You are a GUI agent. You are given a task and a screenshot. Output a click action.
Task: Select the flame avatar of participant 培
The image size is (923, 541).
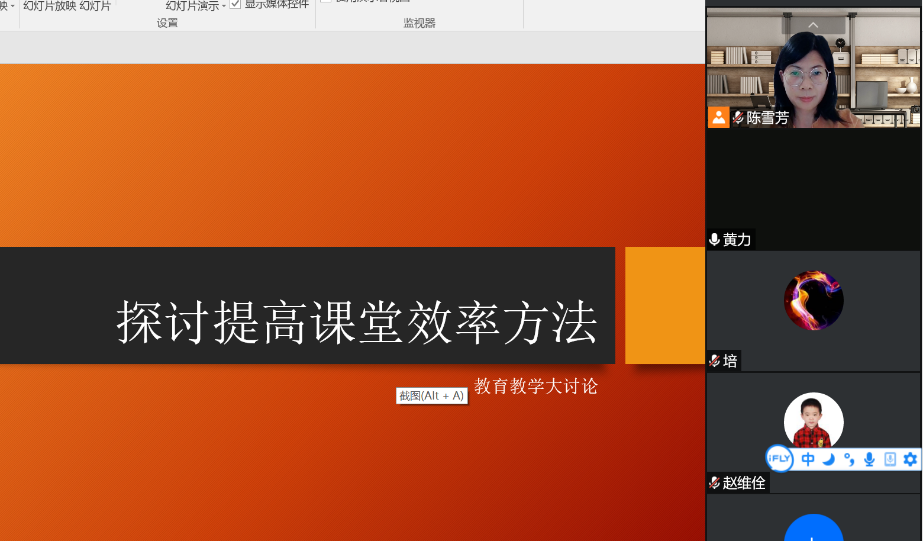click(813, 300)
